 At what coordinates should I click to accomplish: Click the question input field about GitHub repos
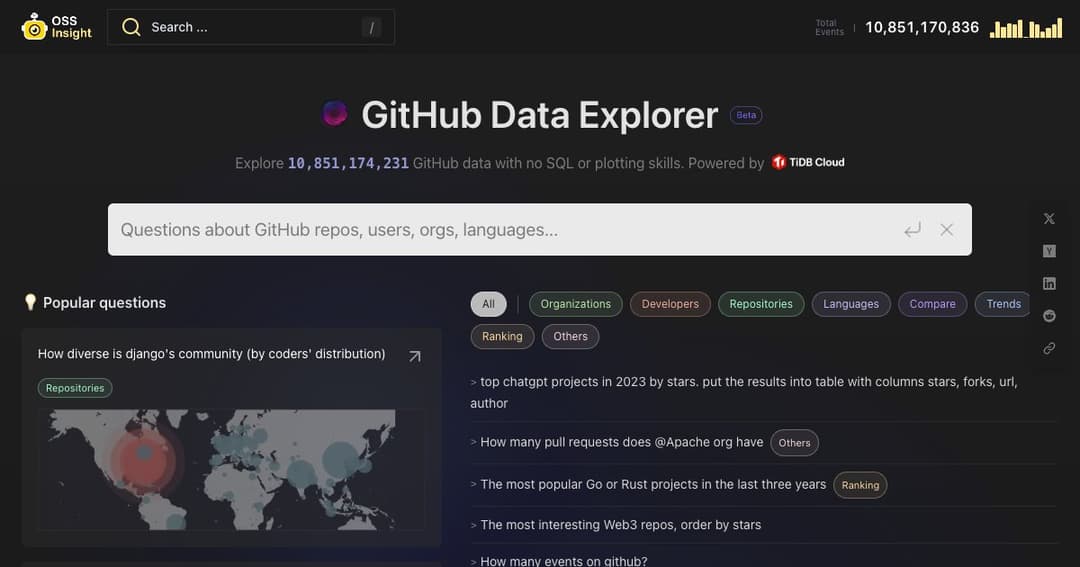pos(539,229)
